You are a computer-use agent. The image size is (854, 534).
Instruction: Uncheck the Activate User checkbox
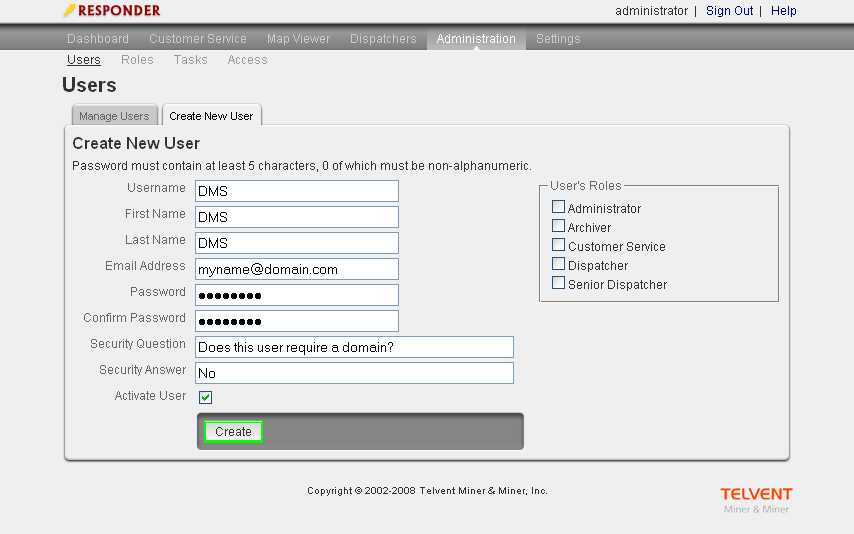[206, 397]
